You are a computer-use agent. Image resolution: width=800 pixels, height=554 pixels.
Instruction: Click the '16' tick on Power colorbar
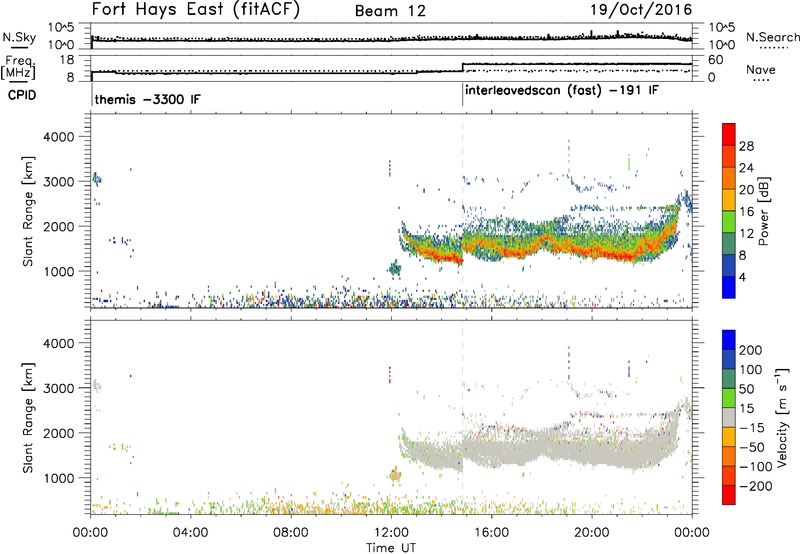(746, 212)
